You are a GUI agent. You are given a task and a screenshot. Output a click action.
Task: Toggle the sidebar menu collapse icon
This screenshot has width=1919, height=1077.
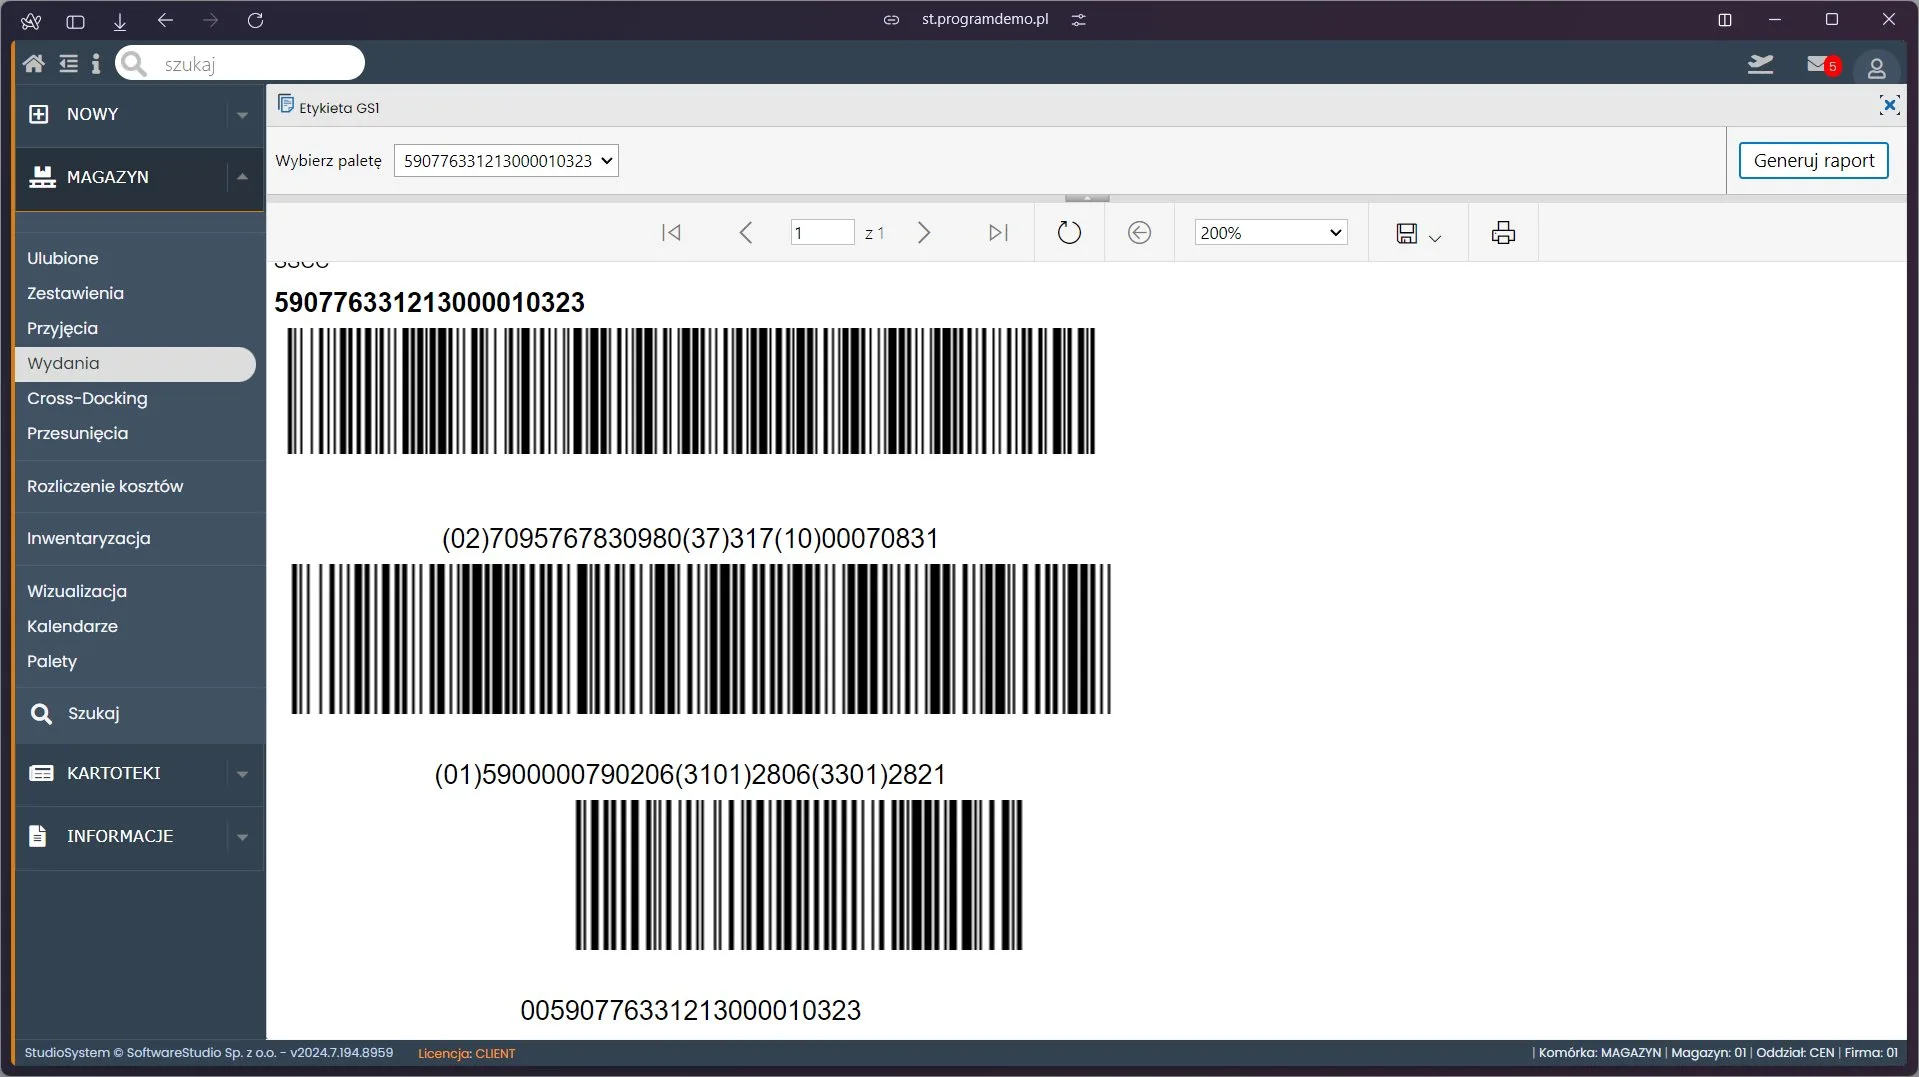(68, 64)
